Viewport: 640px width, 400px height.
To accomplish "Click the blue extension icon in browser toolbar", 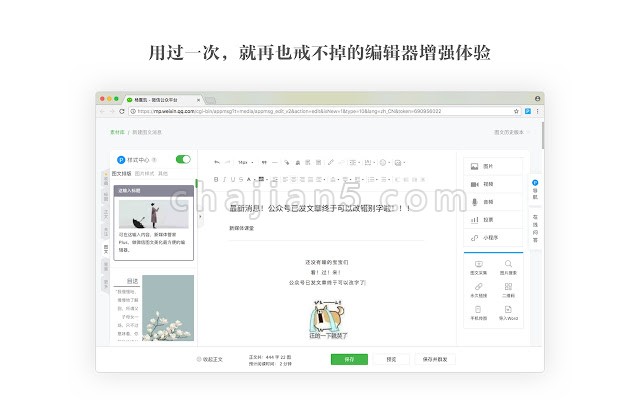I will [528, 111].
